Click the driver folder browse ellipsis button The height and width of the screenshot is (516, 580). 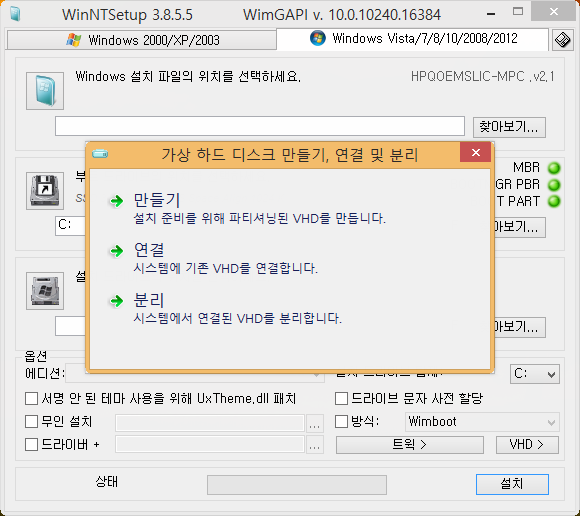(314, 445)
